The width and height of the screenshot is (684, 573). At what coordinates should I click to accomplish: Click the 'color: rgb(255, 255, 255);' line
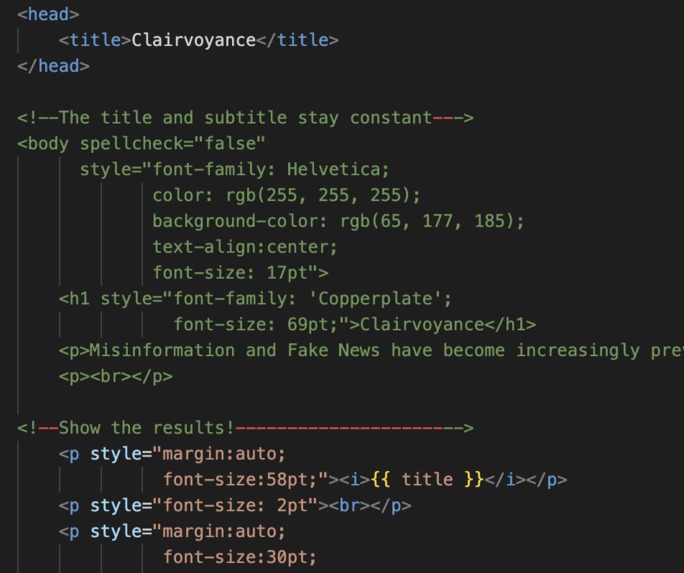click(x=286, y=195)
